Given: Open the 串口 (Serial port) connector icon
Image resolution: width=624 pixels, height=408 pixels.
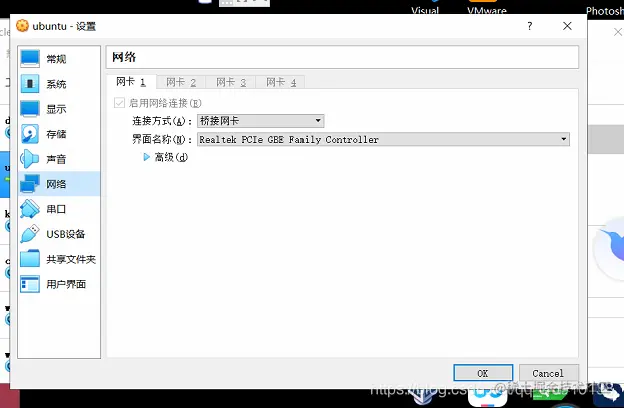Looking at the screenshot, I should 30,209.
